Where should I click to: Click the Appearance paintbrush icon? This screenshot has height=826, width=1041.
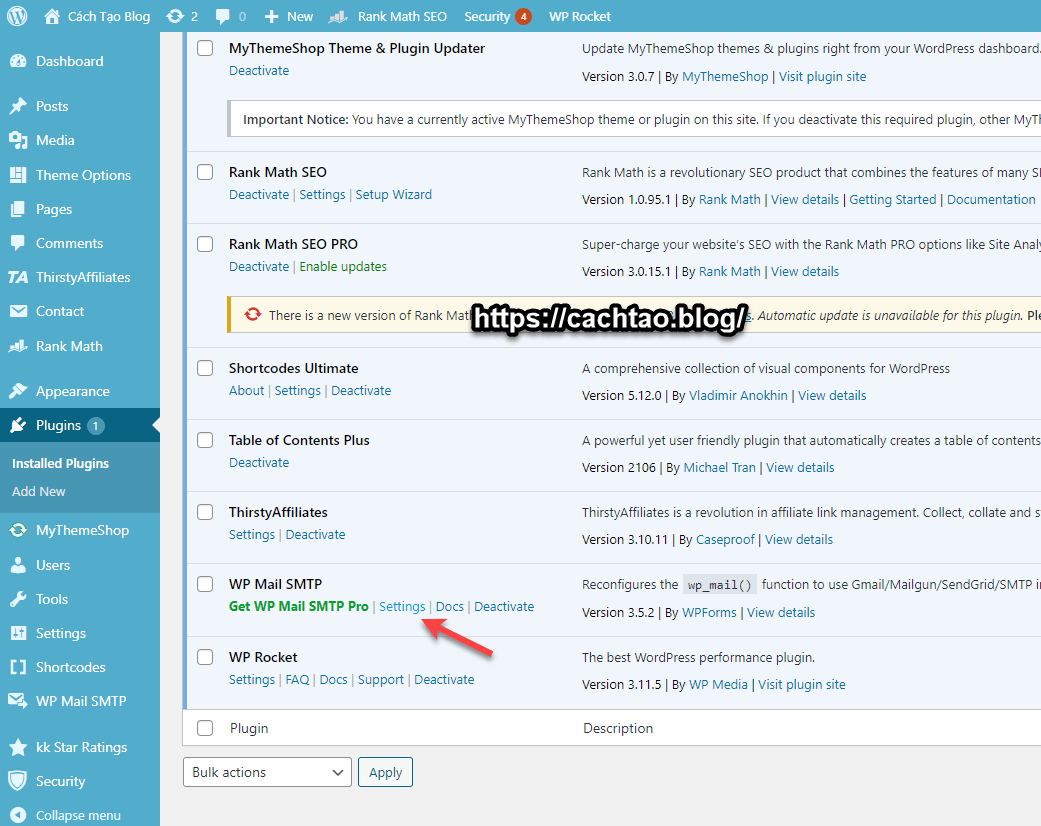(19, 391)
